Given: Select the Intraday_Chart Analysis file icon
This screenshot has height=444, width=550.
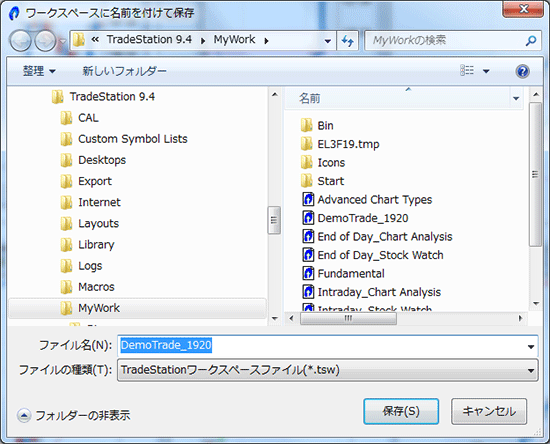Looking at the screenshot, I should coord(308,292).
